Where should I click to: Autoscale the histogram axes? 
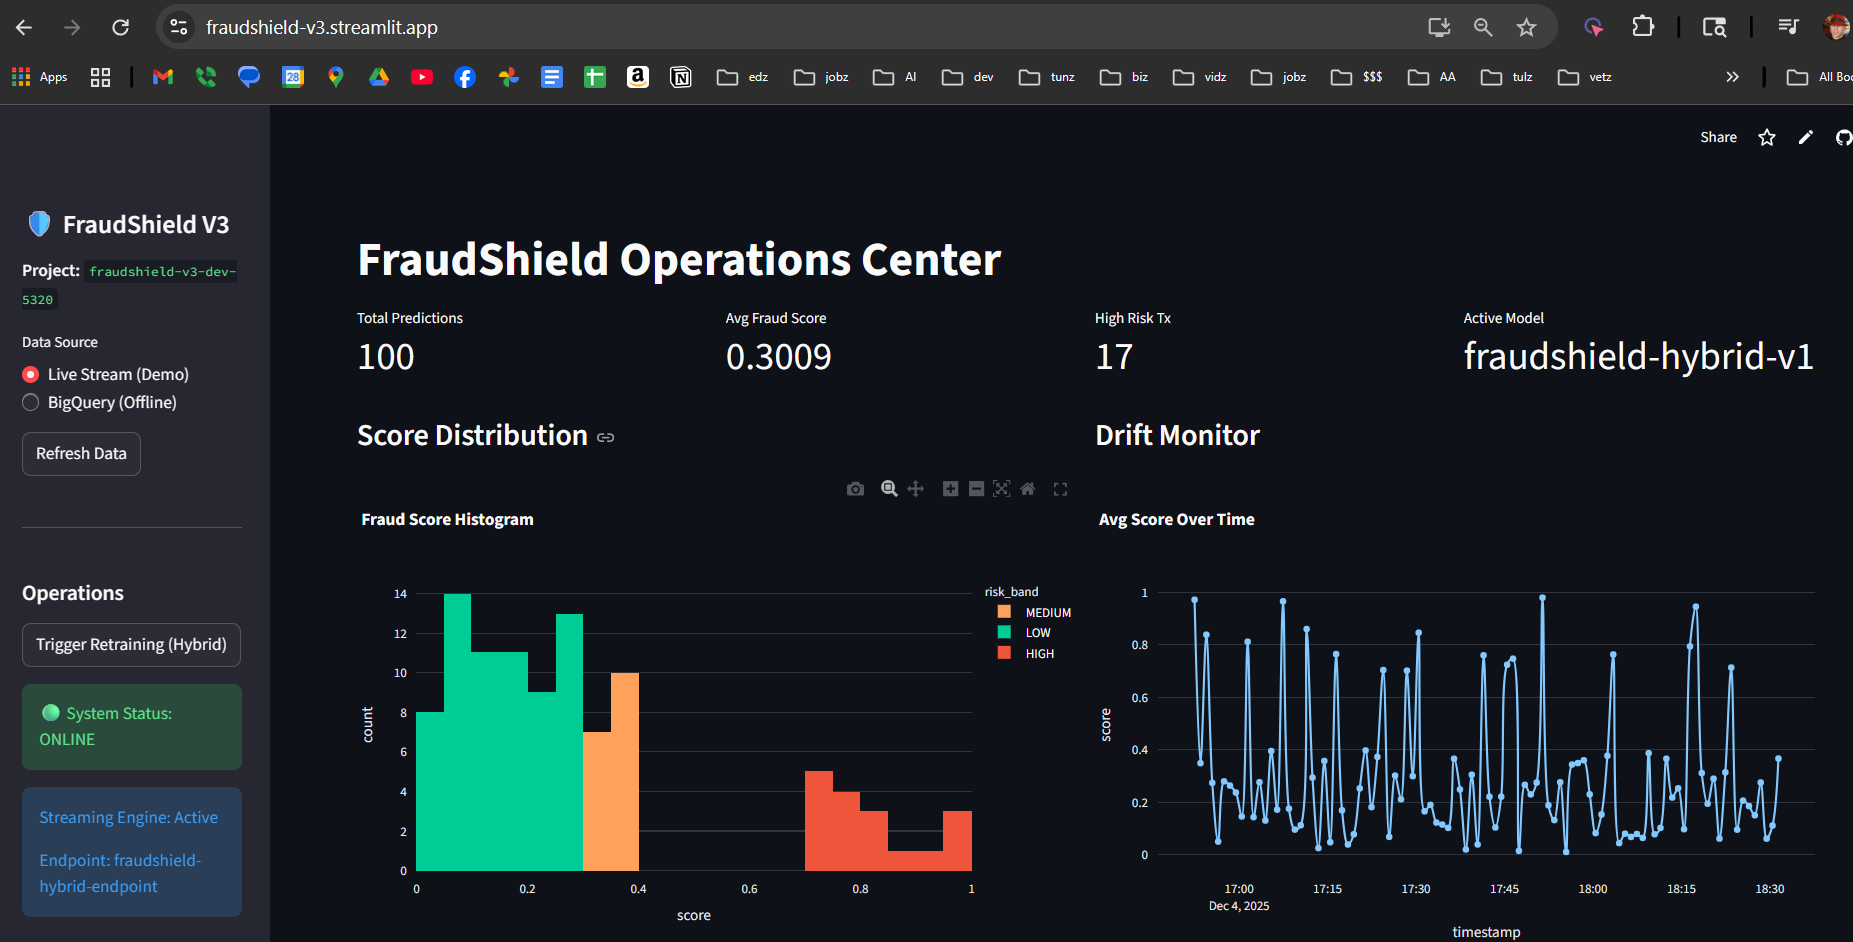coord(1001,489)
